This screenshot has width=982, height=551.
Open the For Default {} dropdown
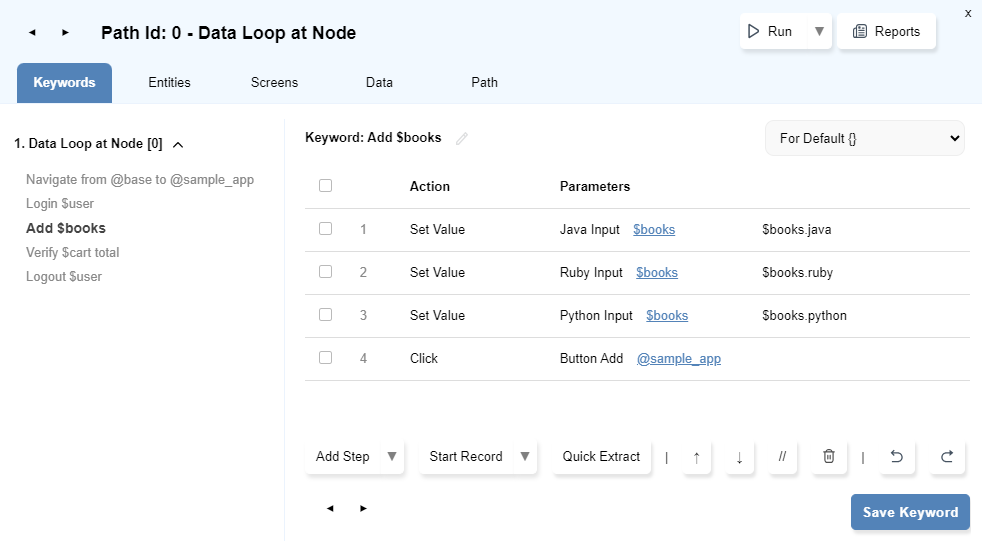point(864,139)
